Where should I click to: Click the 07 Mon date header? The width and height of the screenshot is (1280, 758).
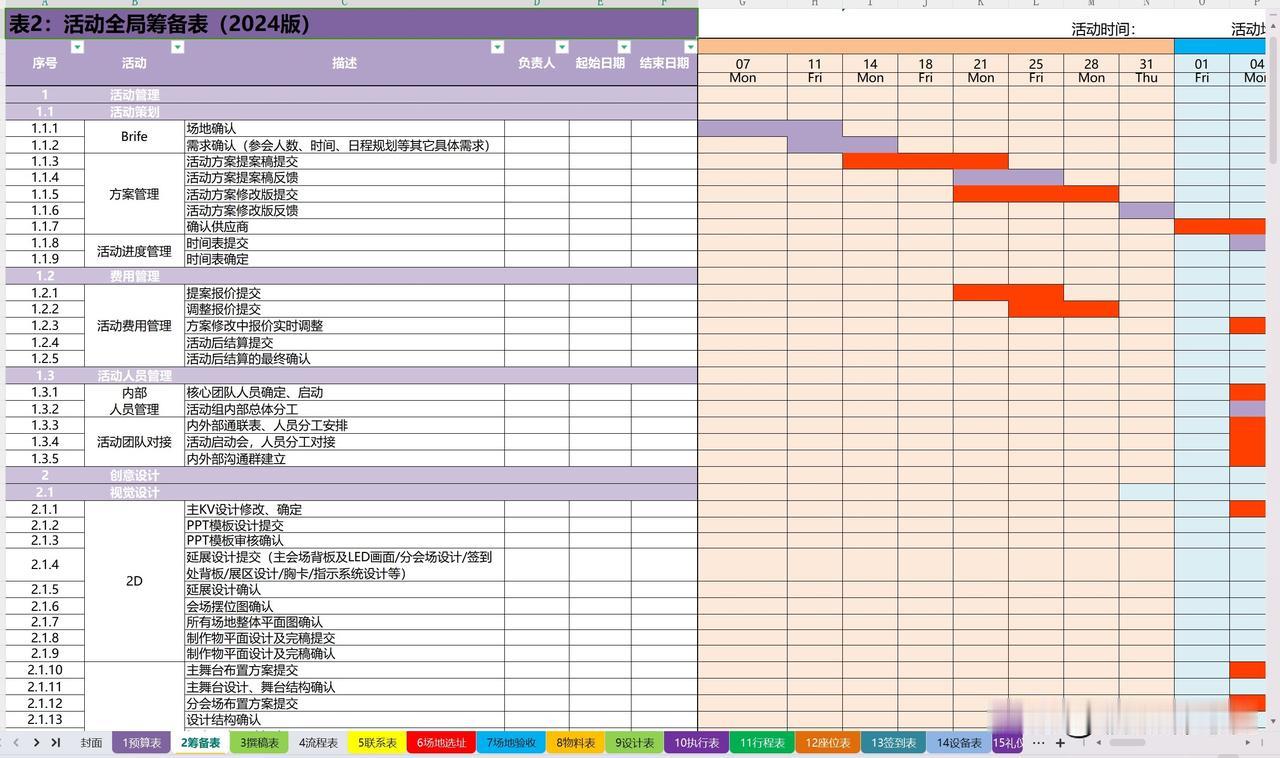click(x=742, y=70)
